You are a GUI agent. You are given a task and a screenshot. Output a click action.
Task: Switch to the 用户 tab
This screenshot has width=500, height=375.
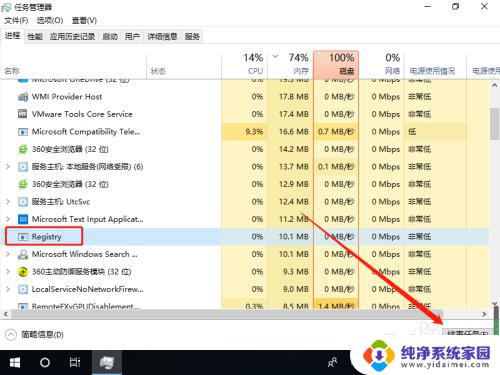pyautogui.click(x=132, y=36)
